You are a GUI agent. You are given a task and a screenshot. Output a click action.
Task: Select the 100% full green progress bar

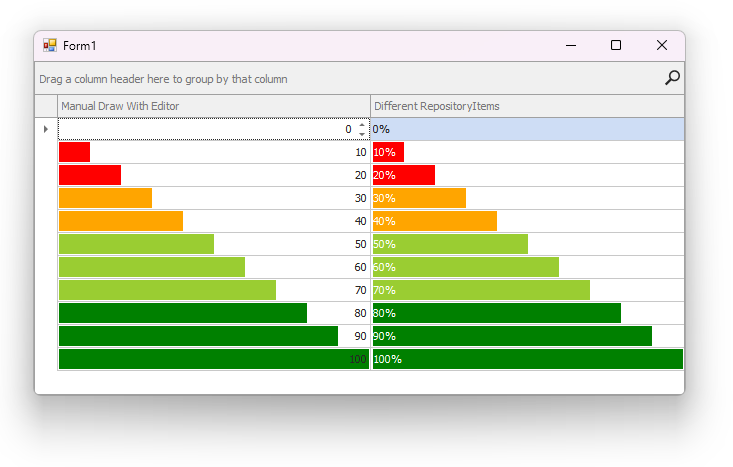[x=527, y=359]
